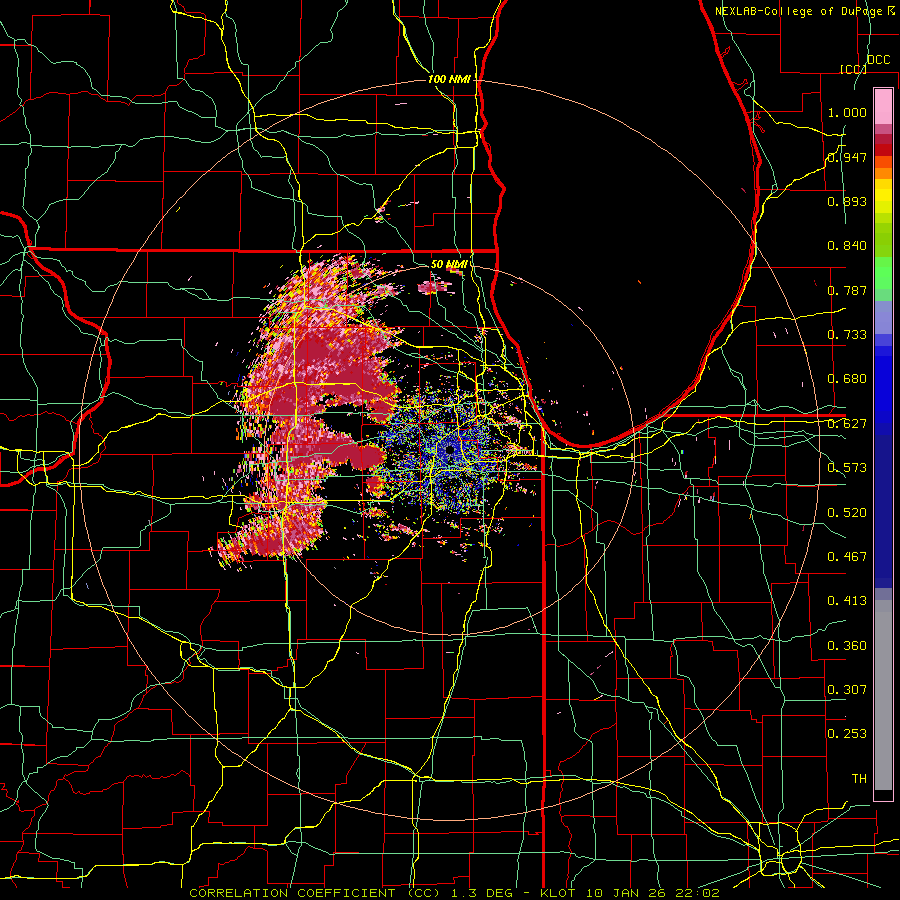Click the [CC] units label above the color bar

point(854,69)
